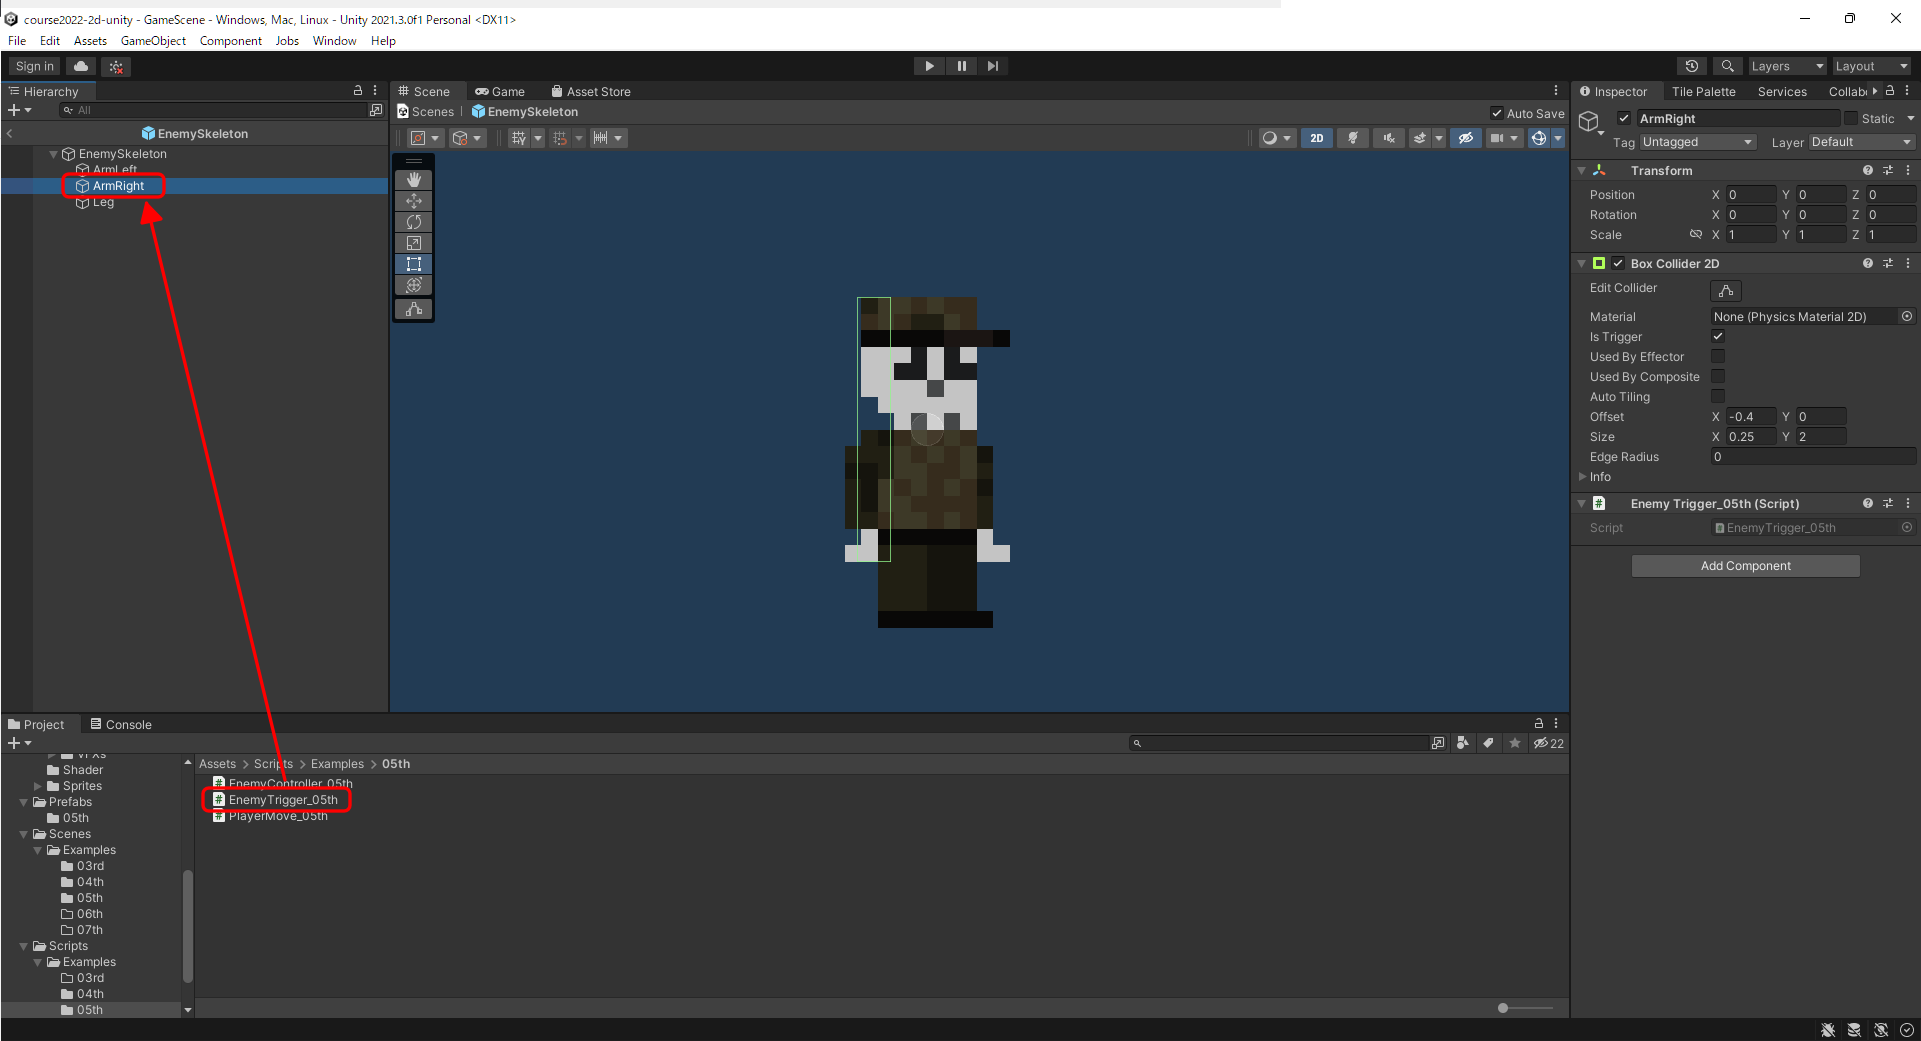
Task: Click the Pause button in toolbar
Action: coord(961,66)
